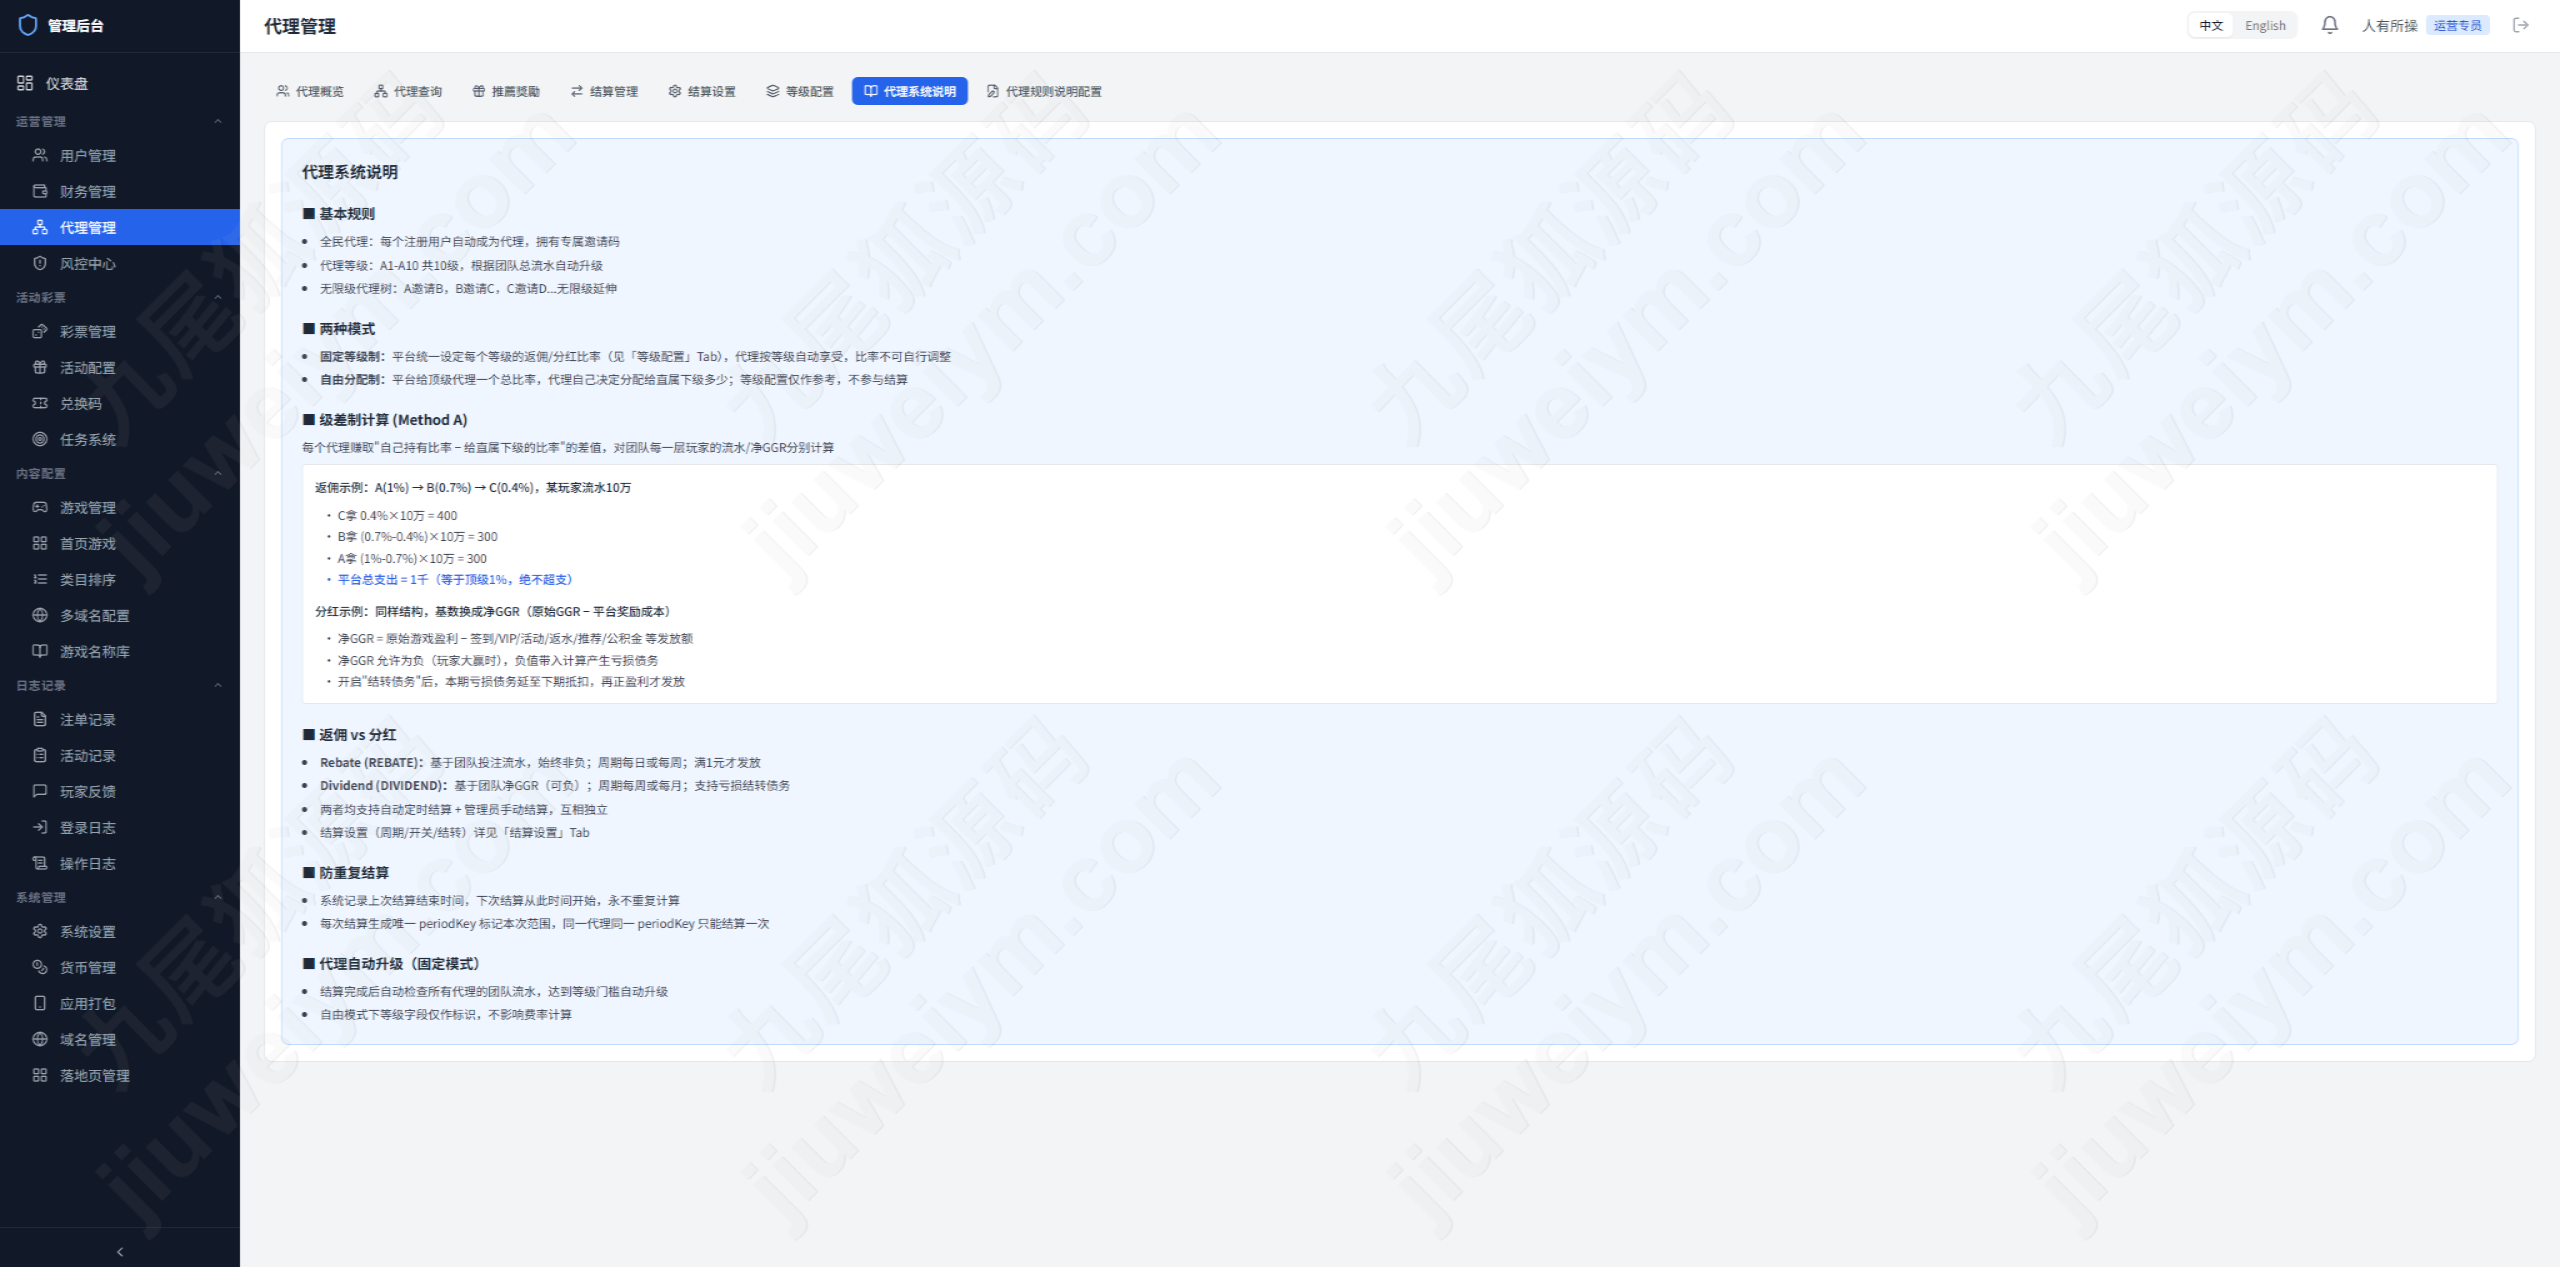Collapse the 日志记录 sidebar section

point(218,685)
